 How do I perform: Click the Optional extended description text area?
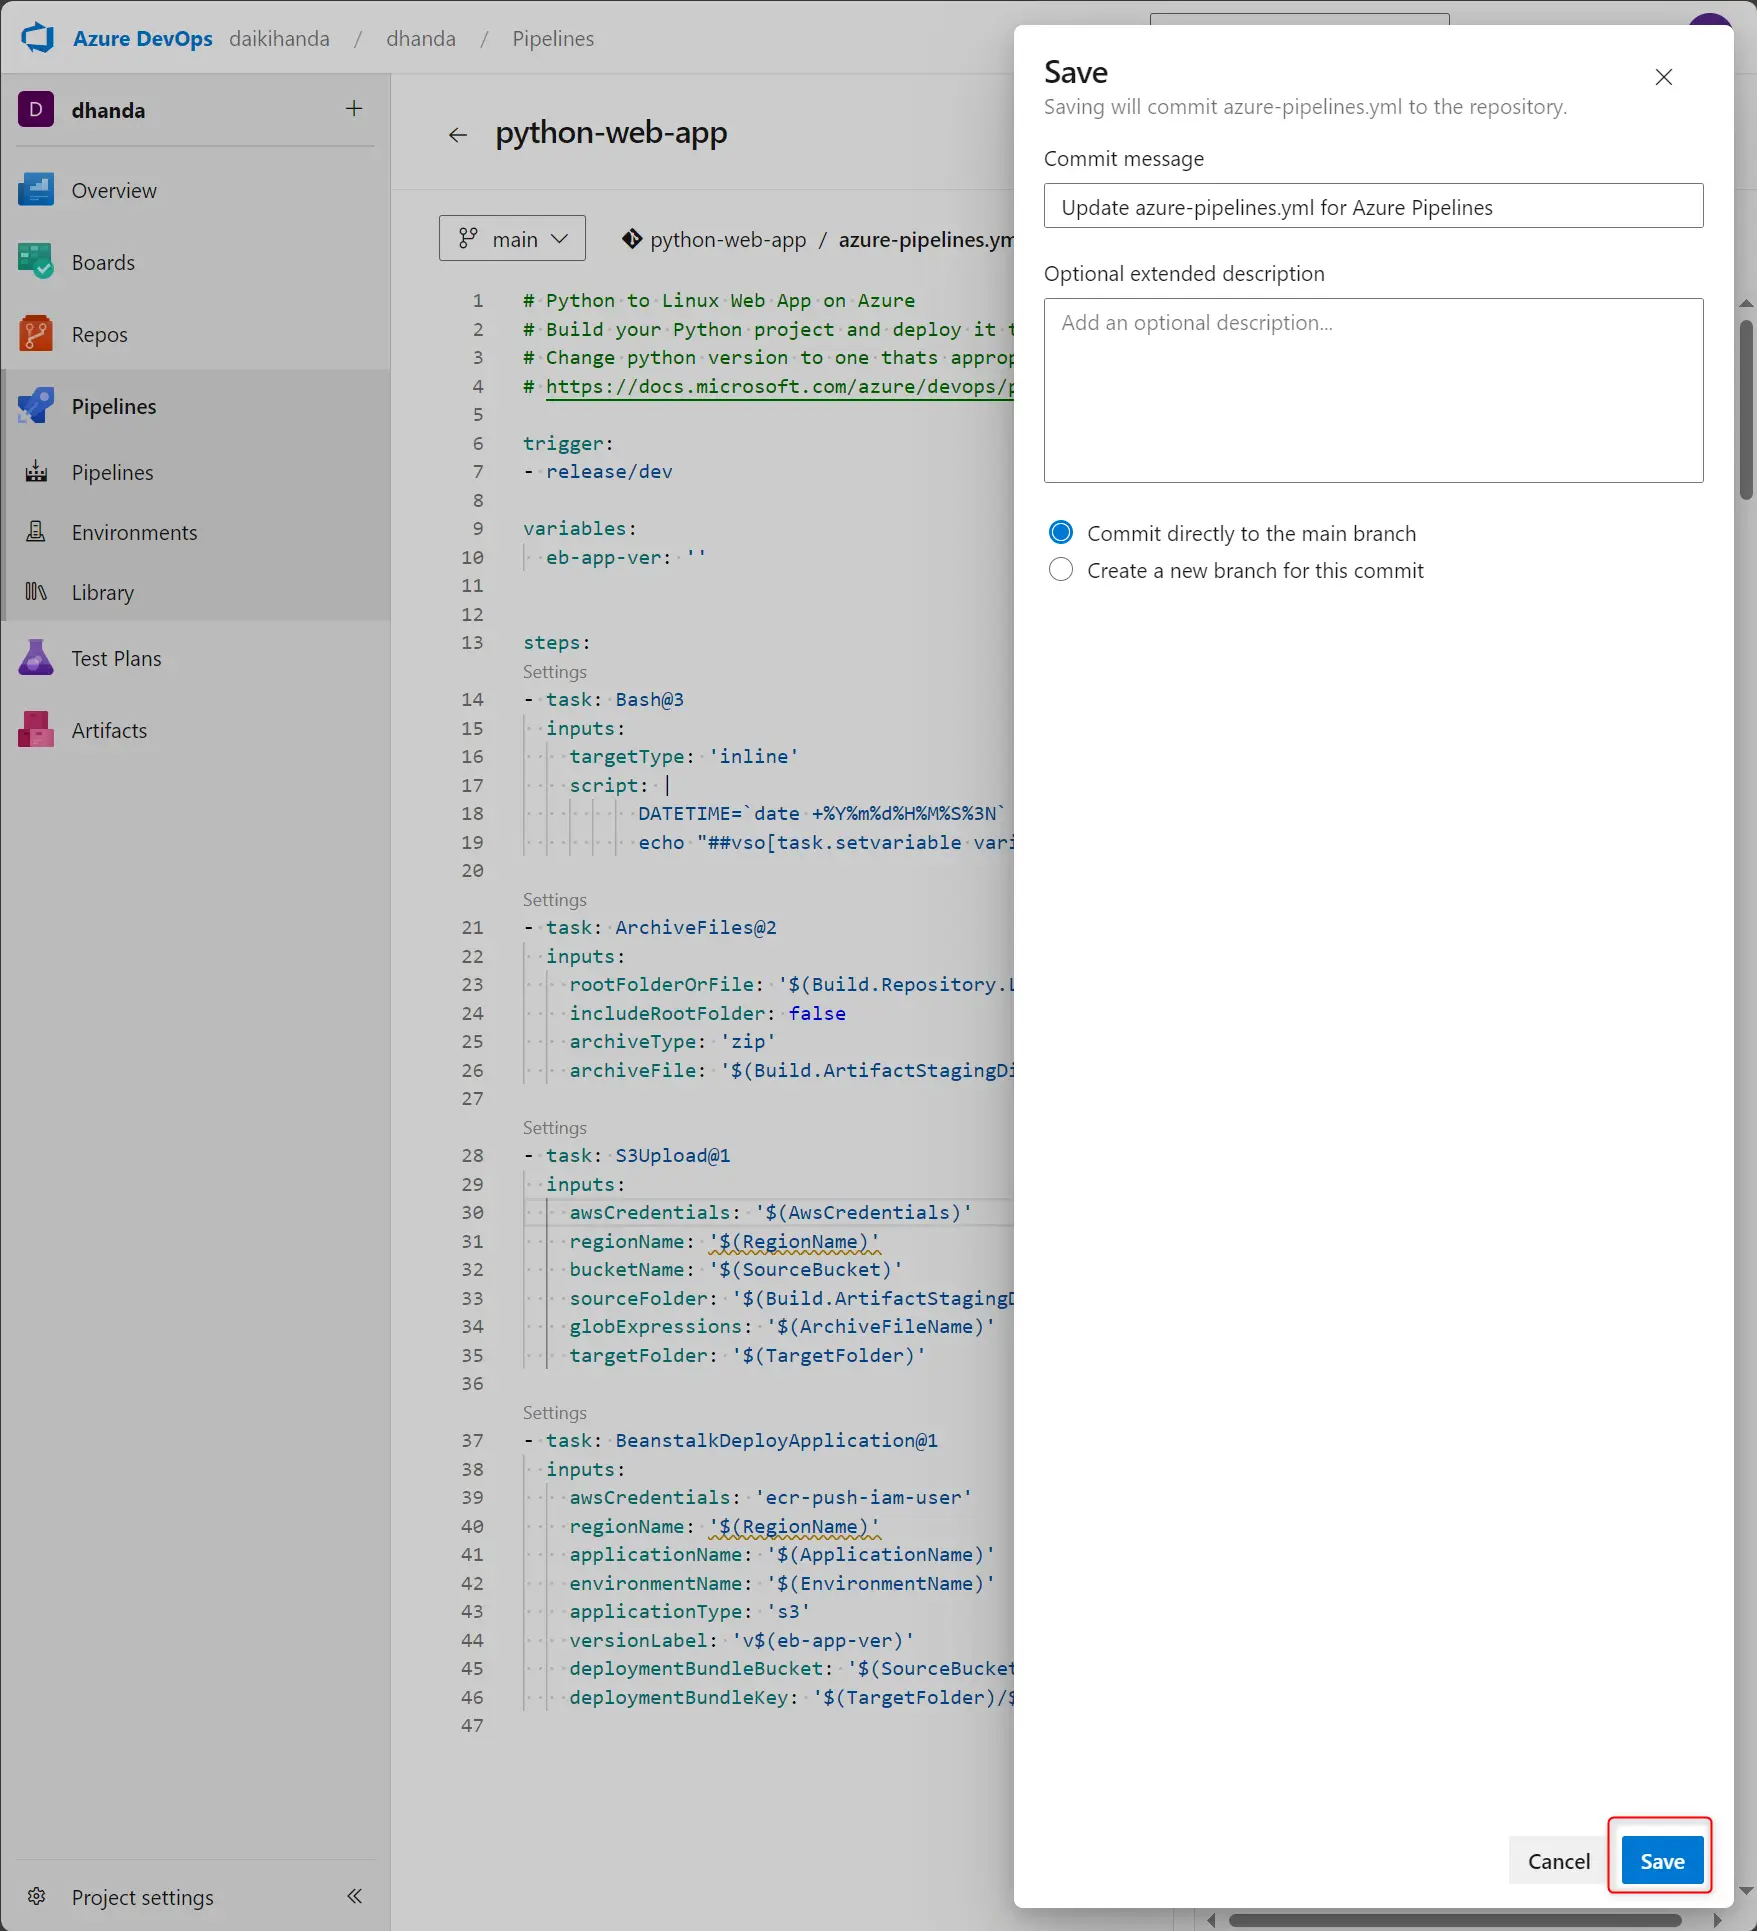click(x=1373, y=390)
